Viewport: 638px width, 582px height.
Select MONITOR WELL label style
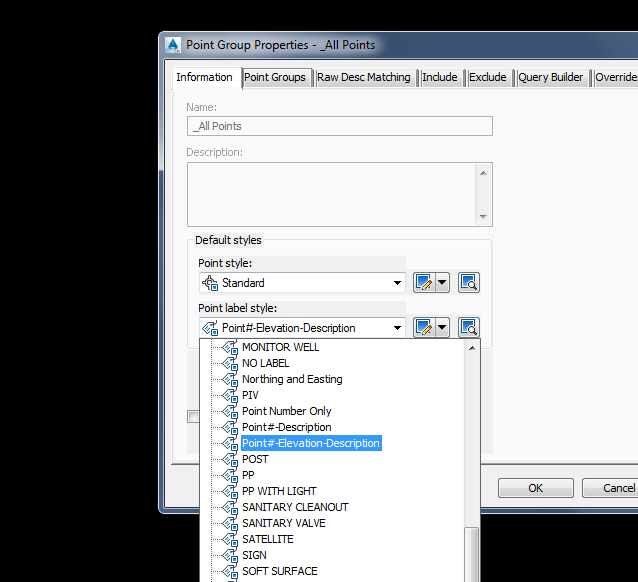(280, 347)
